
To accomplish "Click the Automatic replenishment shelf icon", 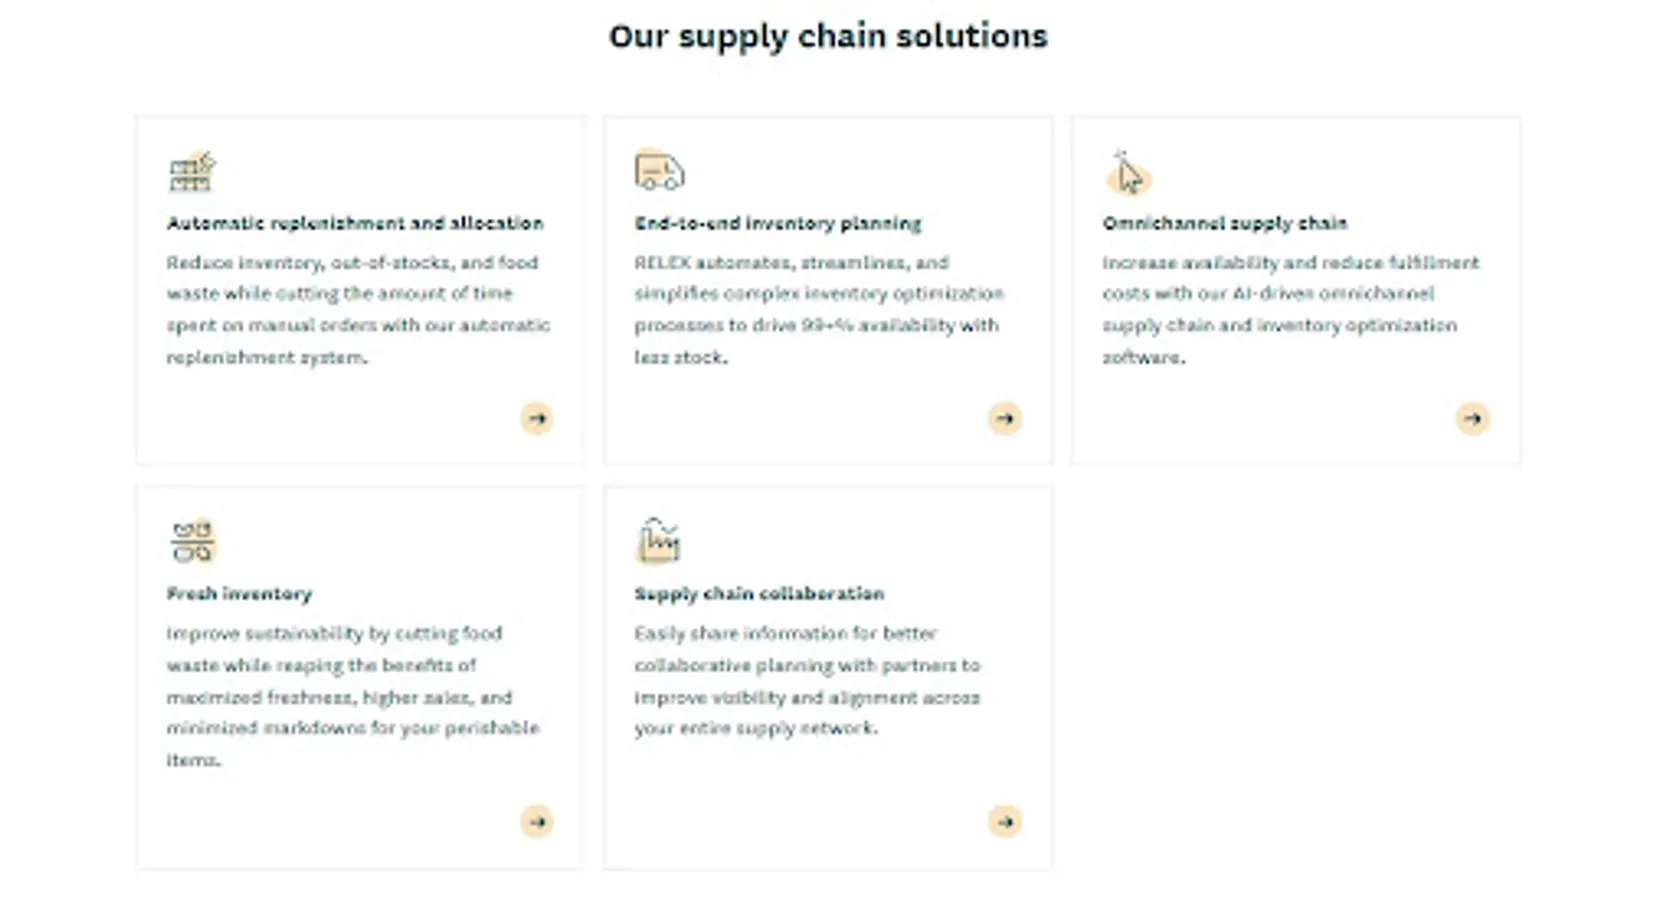I will coord(191,172).
